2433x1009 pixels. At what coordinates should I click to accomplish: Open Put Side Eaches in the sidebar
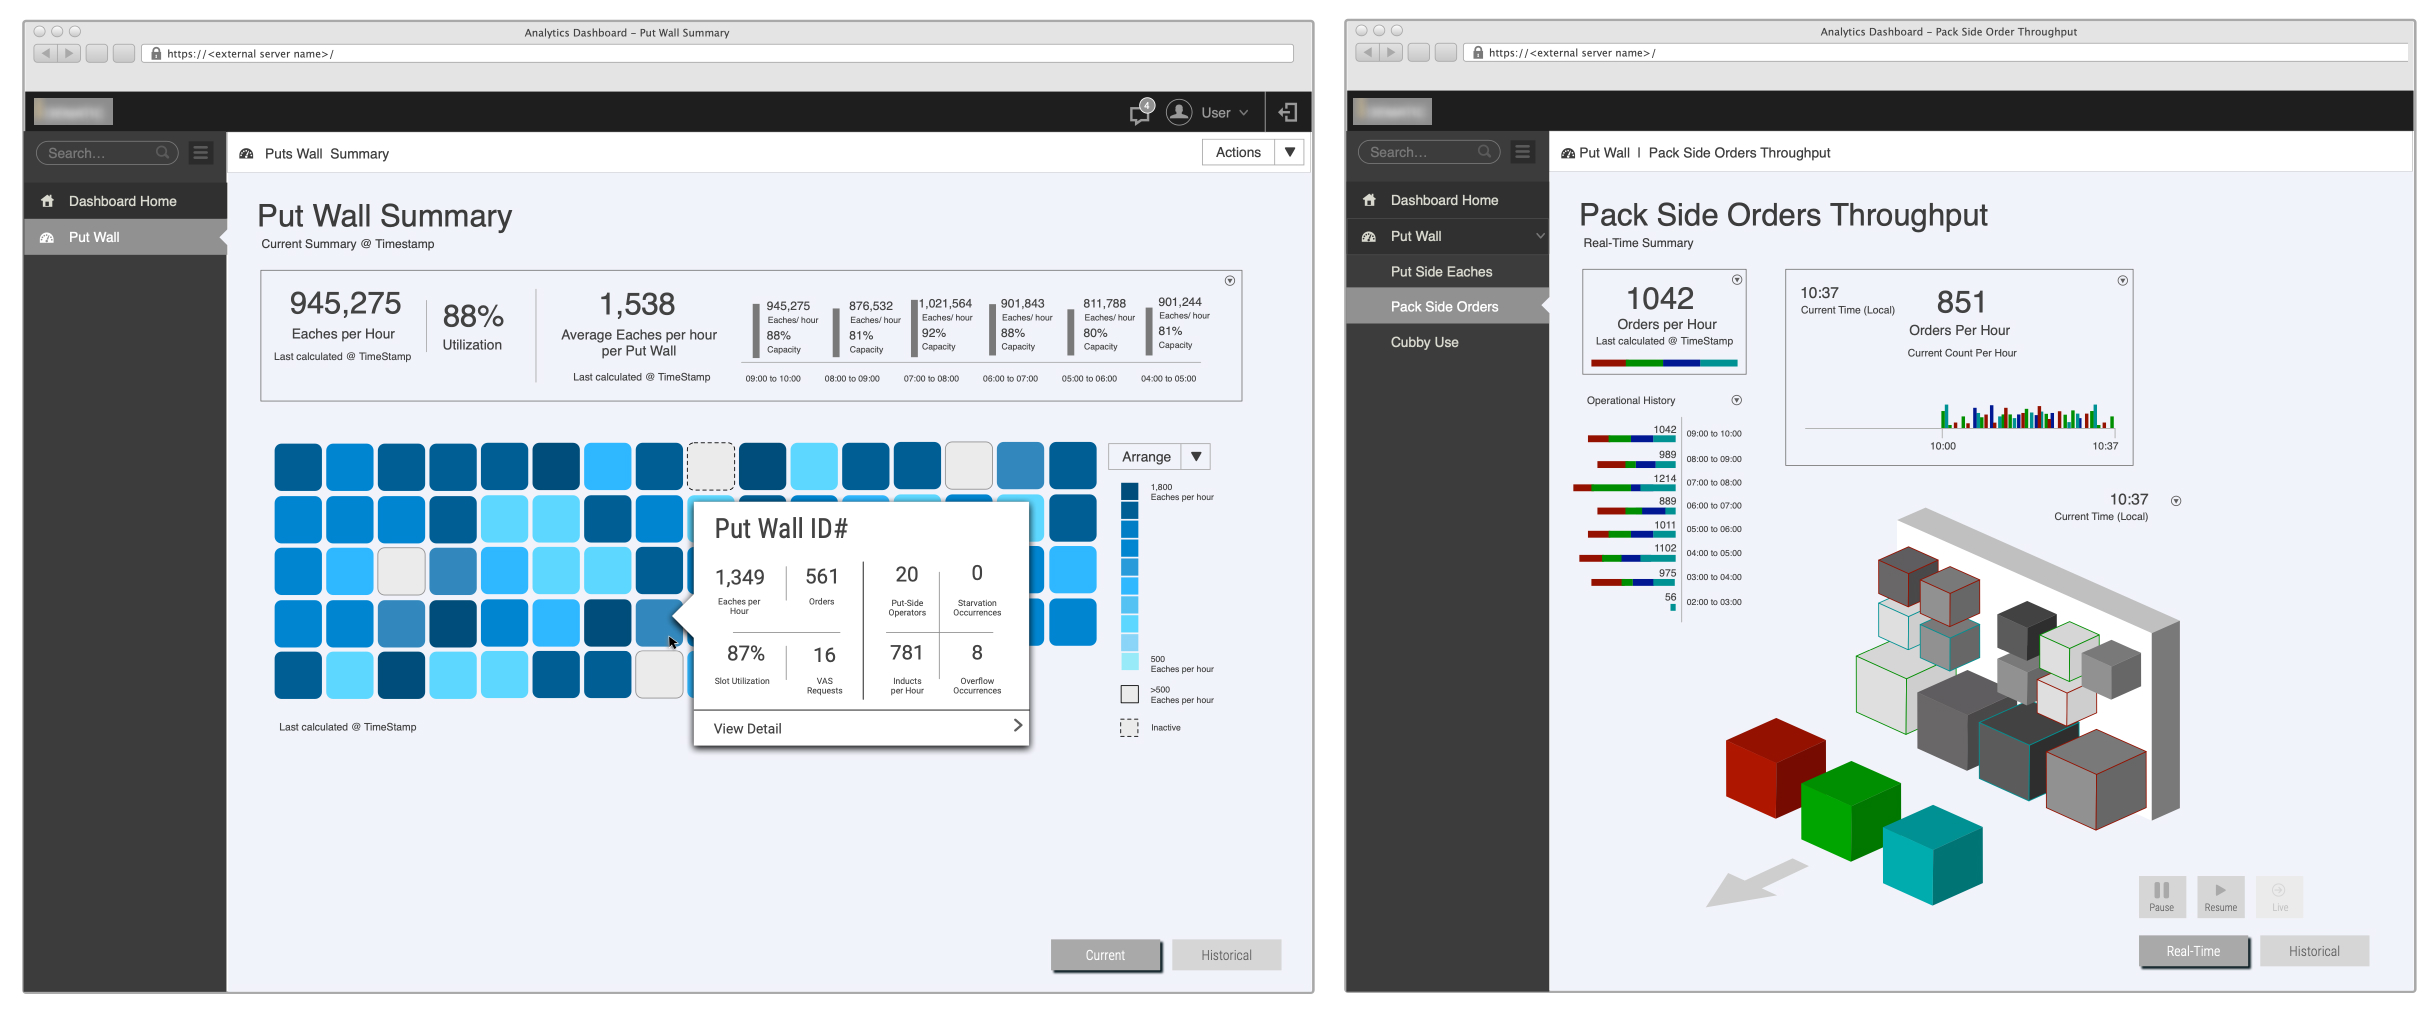click(1441, 272)
